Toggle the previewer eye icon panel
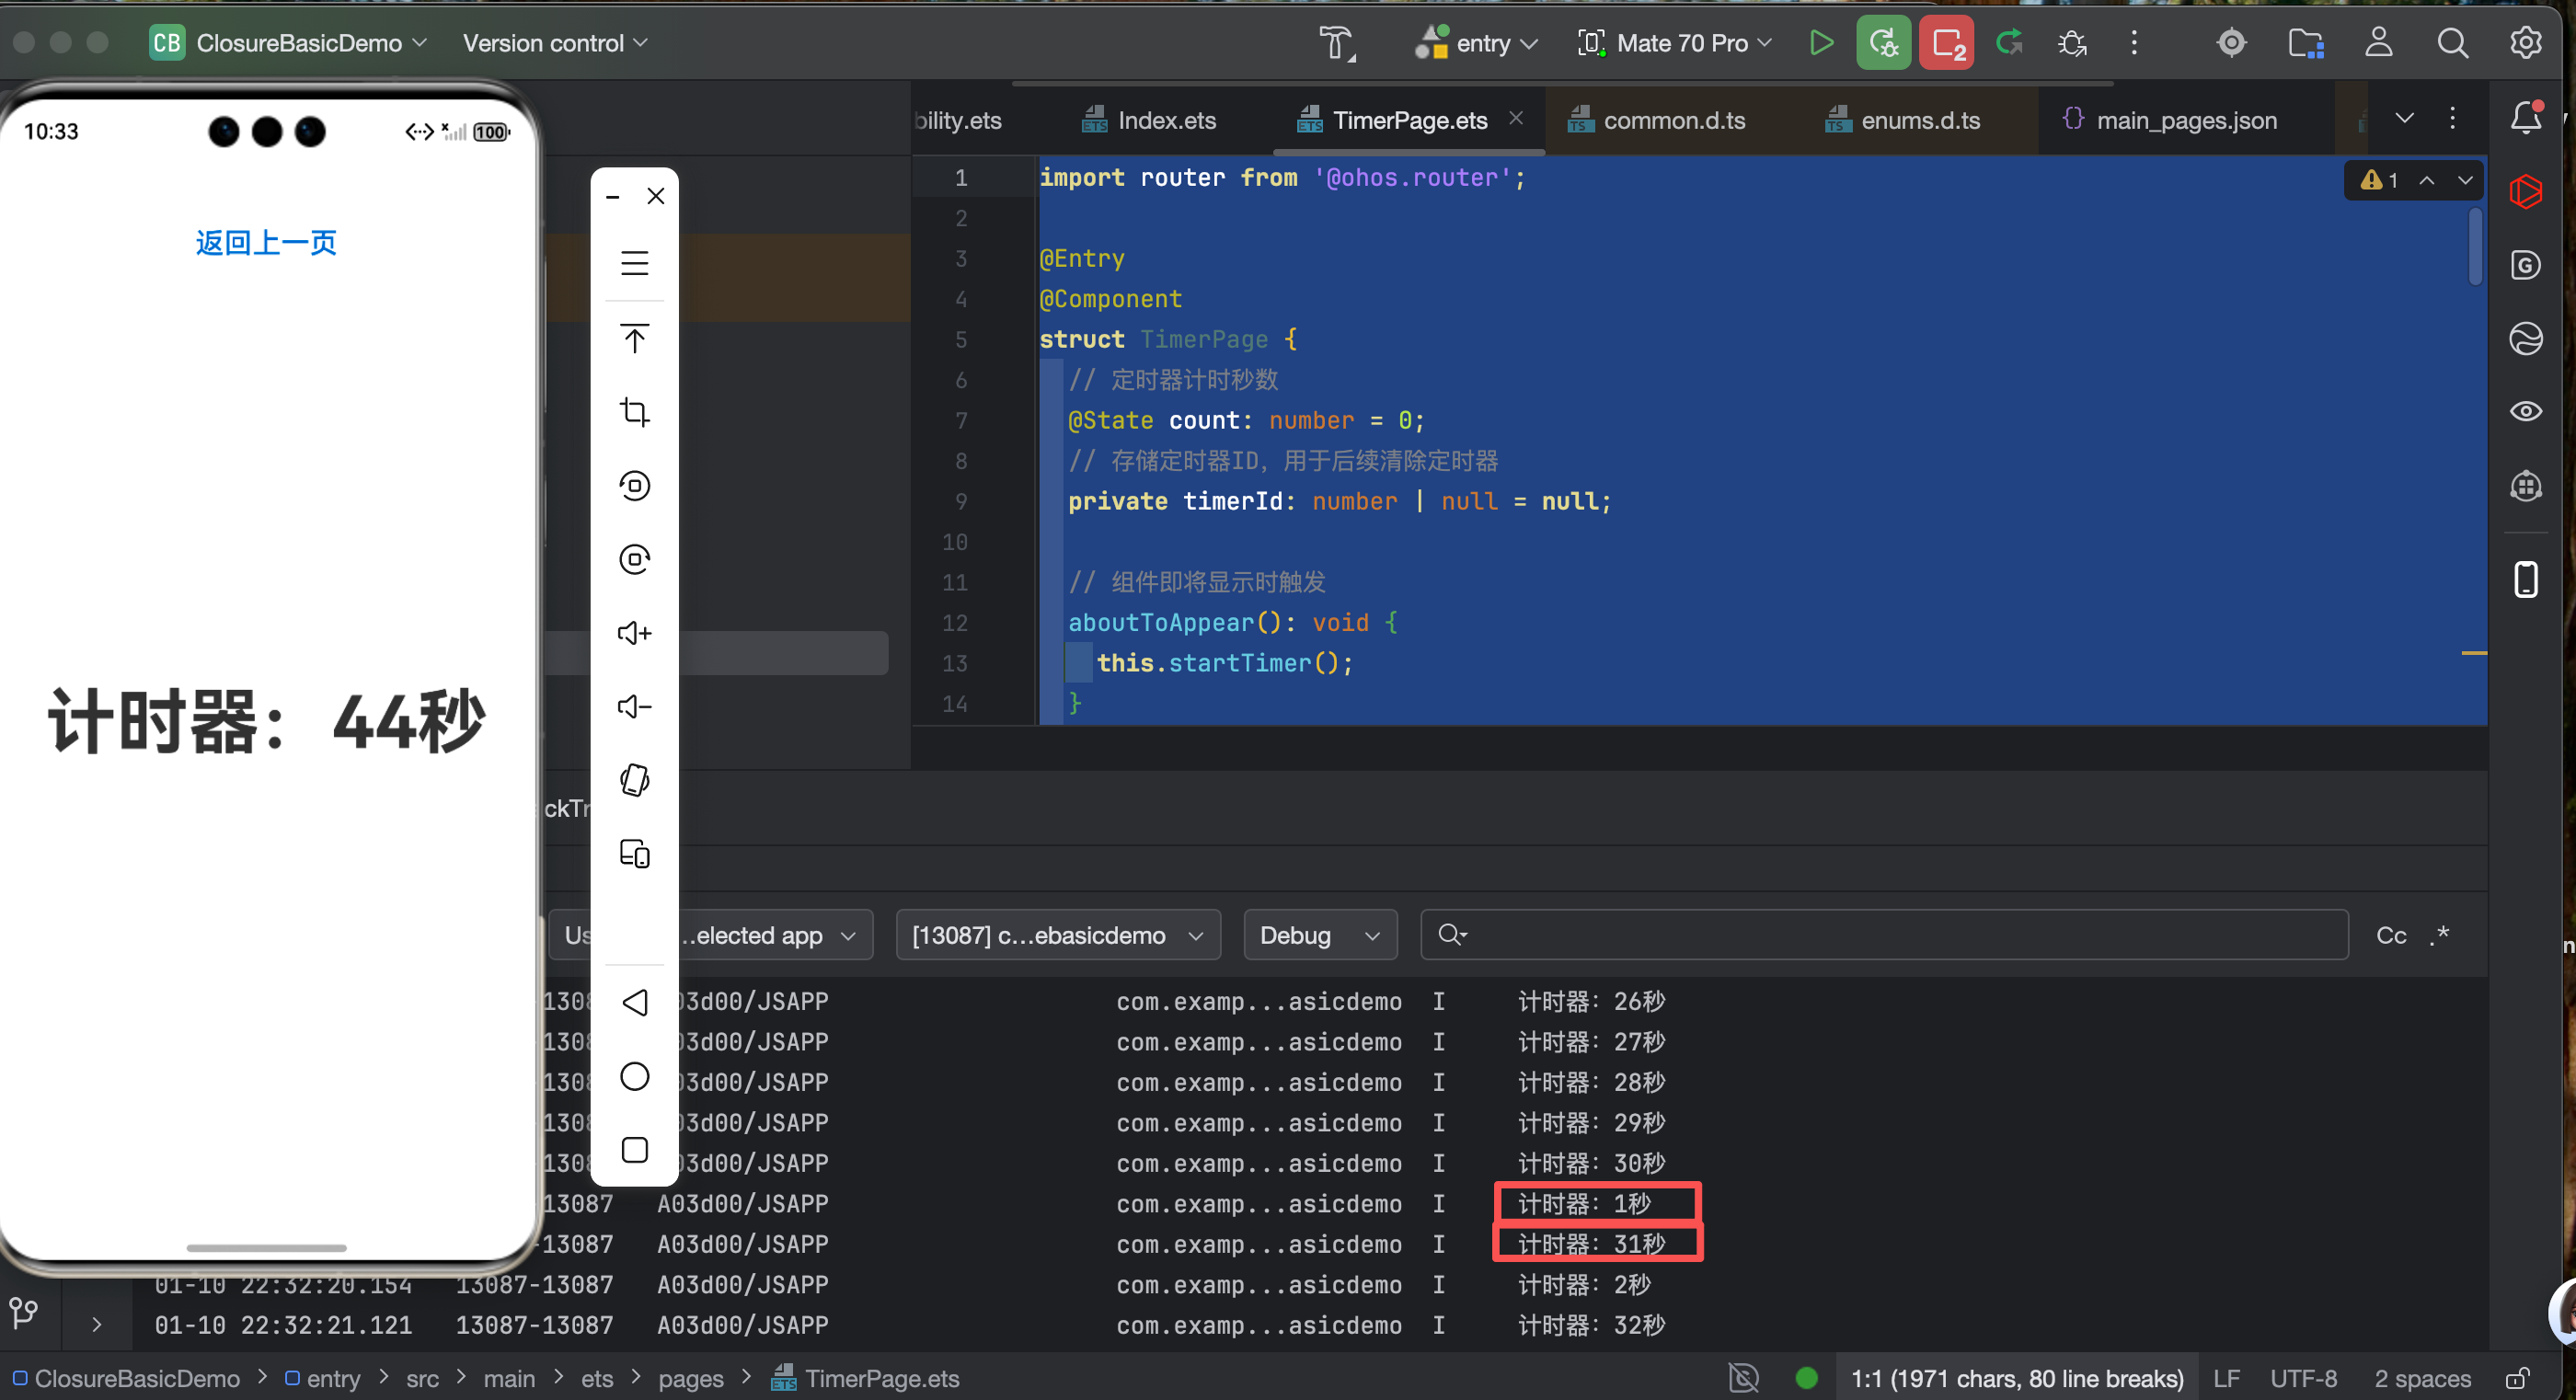Viewport: 2576px width, 1400px height. point(2525,412)
